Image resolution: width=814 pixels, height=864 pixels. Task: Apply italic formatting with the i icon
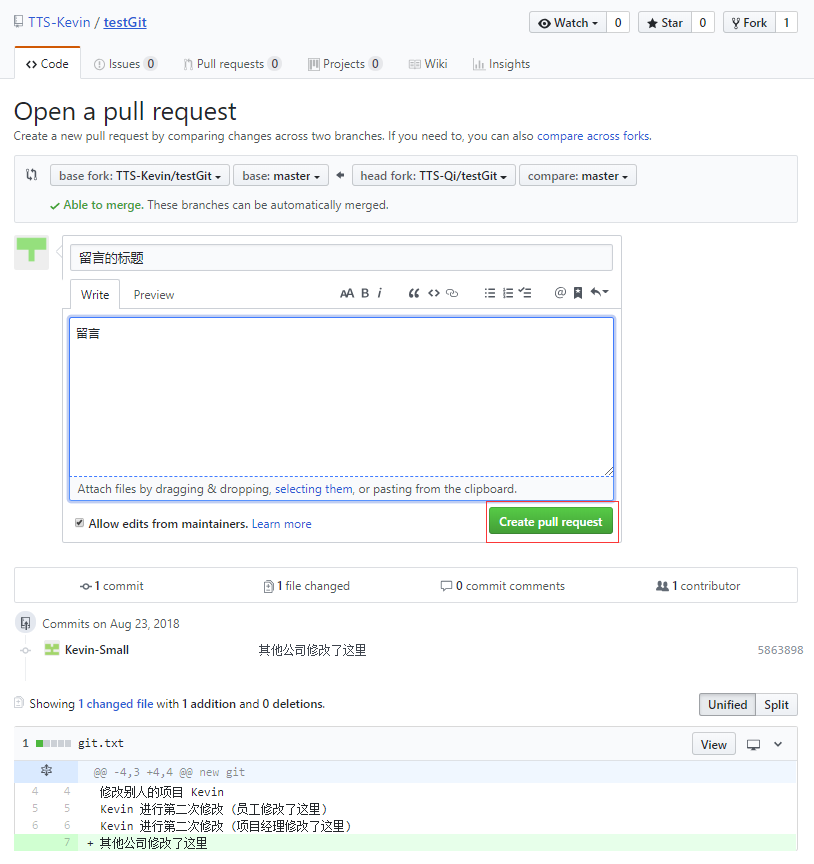(x=380, y=293)
